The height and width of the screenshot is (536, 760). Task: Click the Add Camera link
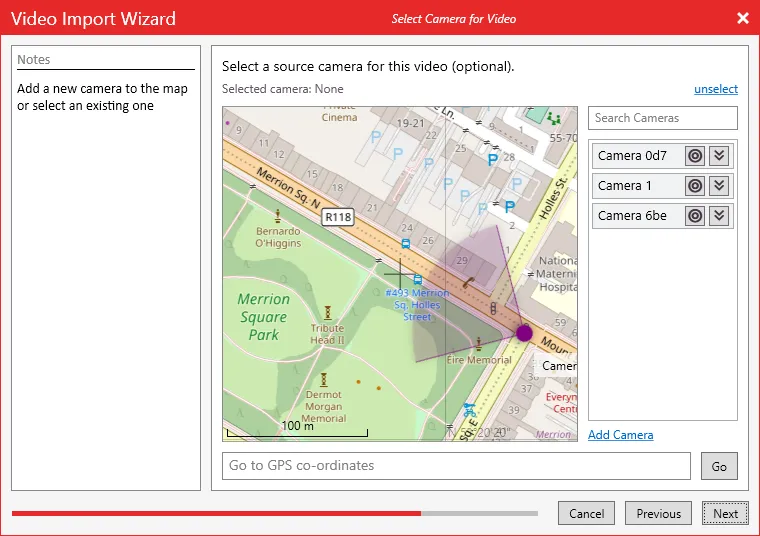pos(620,435)
